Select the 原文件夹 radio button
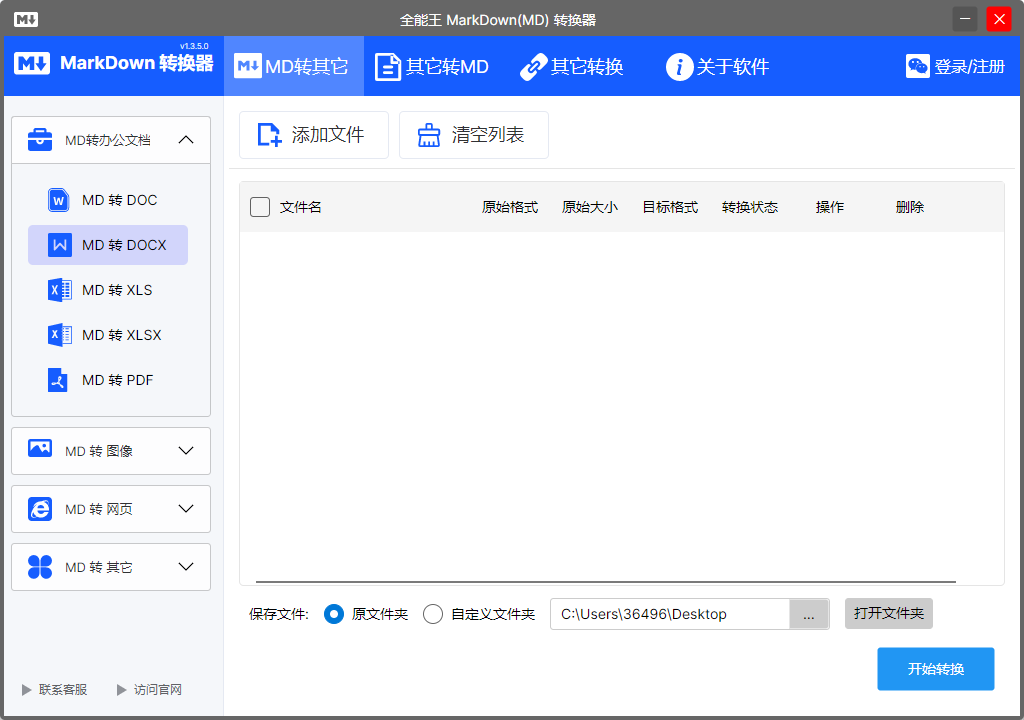This screenshot has width=1024, height=720. pyautogui.click(x=334, y=614)
